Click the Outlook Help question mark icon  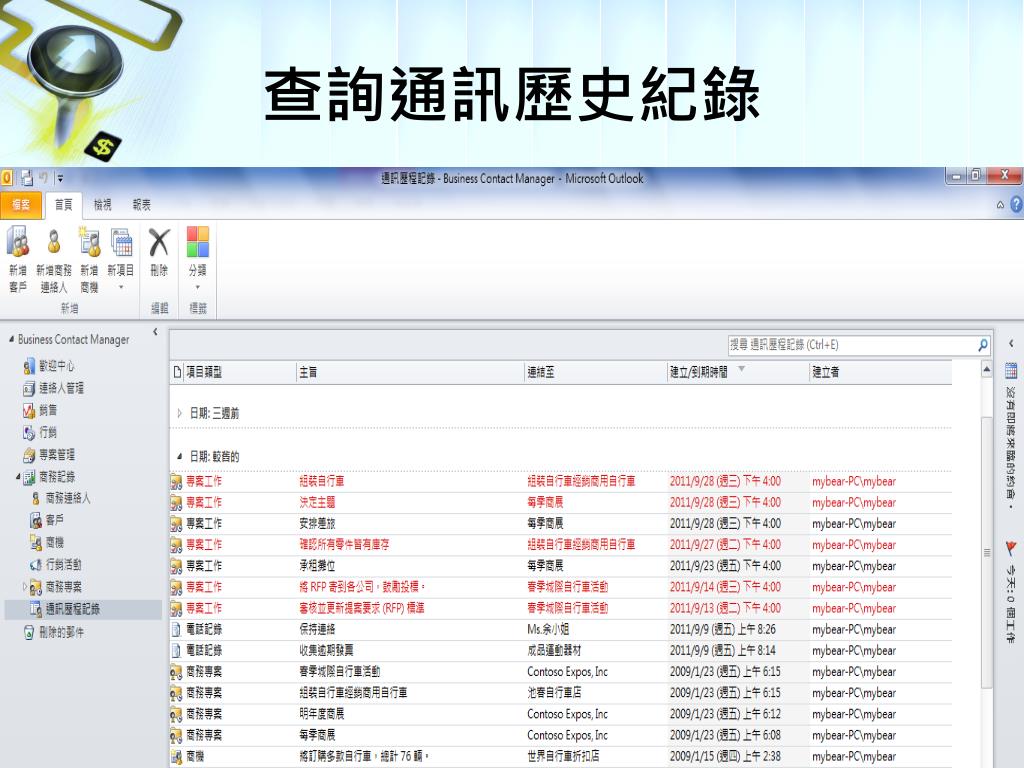click(1016, 204)
